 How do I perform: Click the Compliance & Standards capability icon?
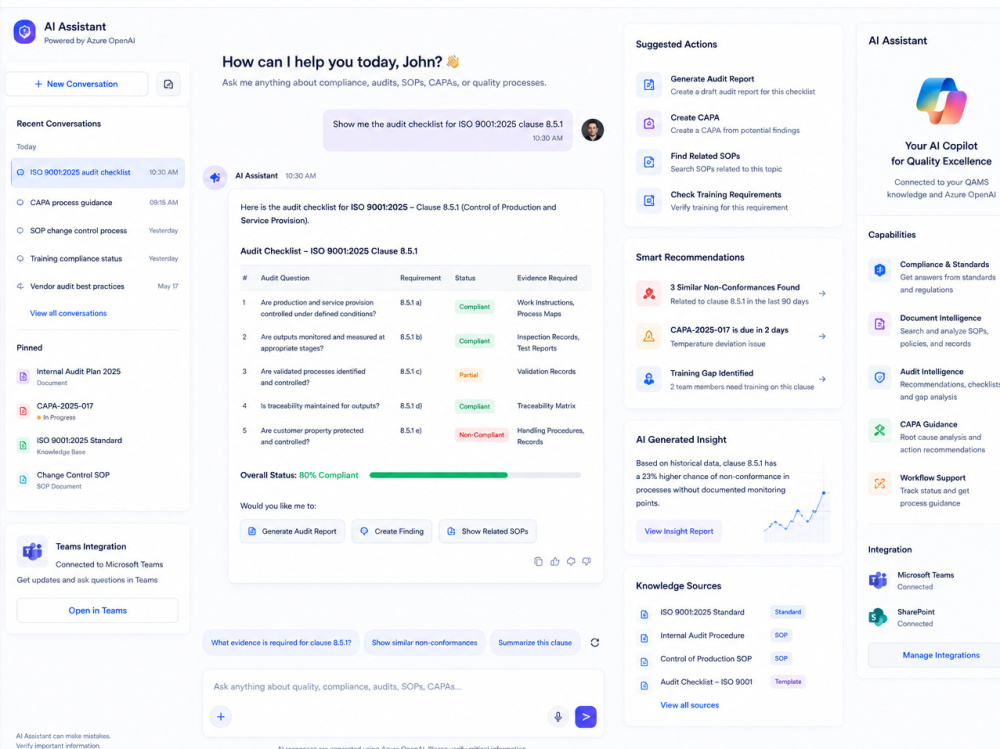point(879,271)
